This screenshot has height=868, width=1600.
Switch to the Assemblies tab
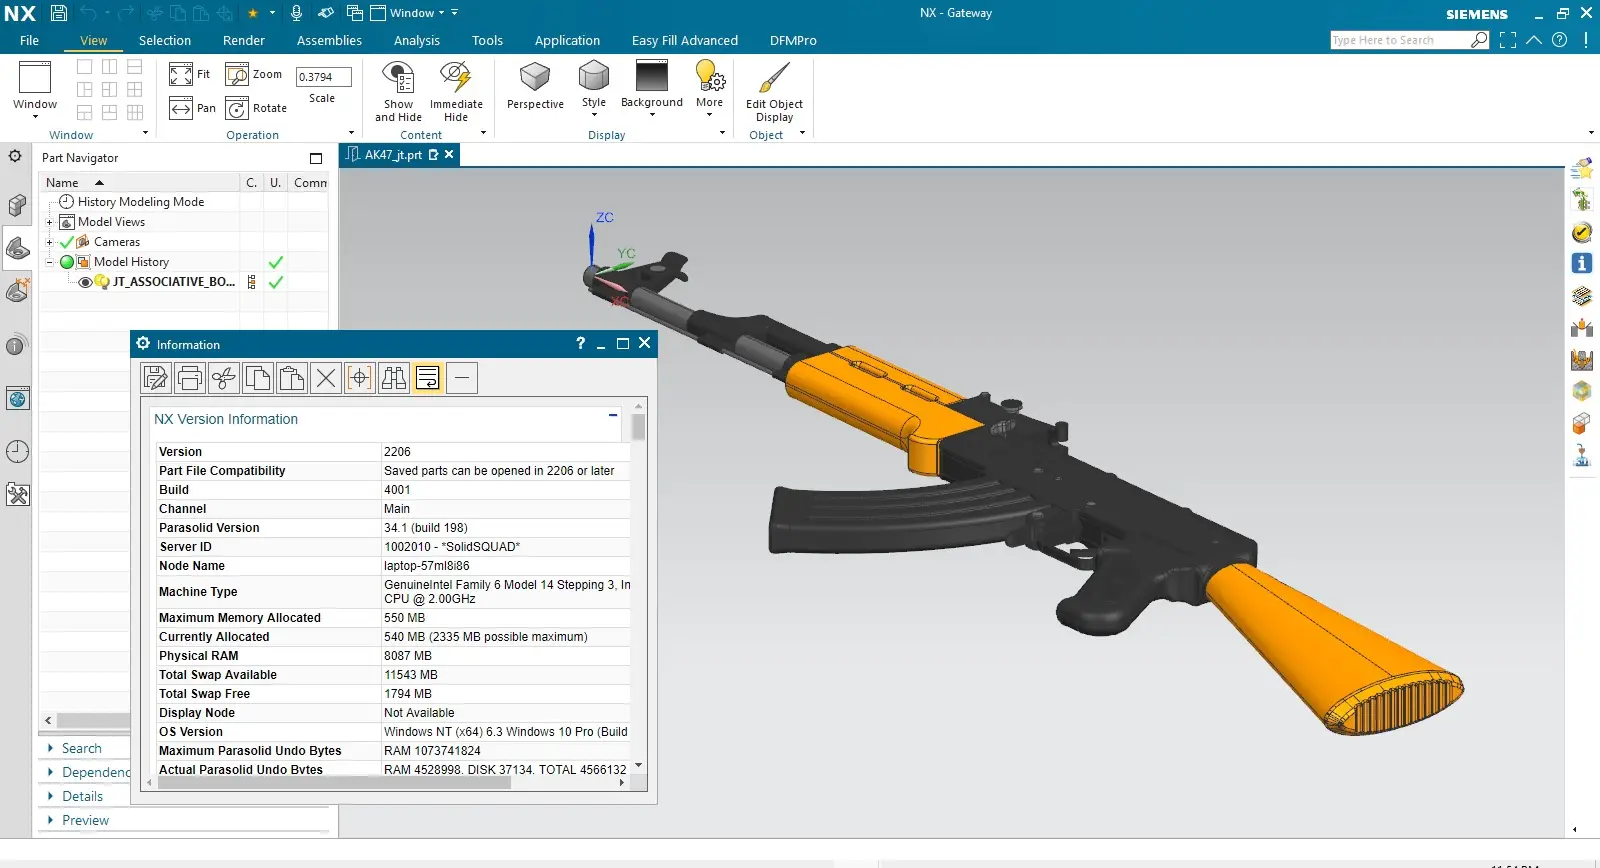(329, 40)
